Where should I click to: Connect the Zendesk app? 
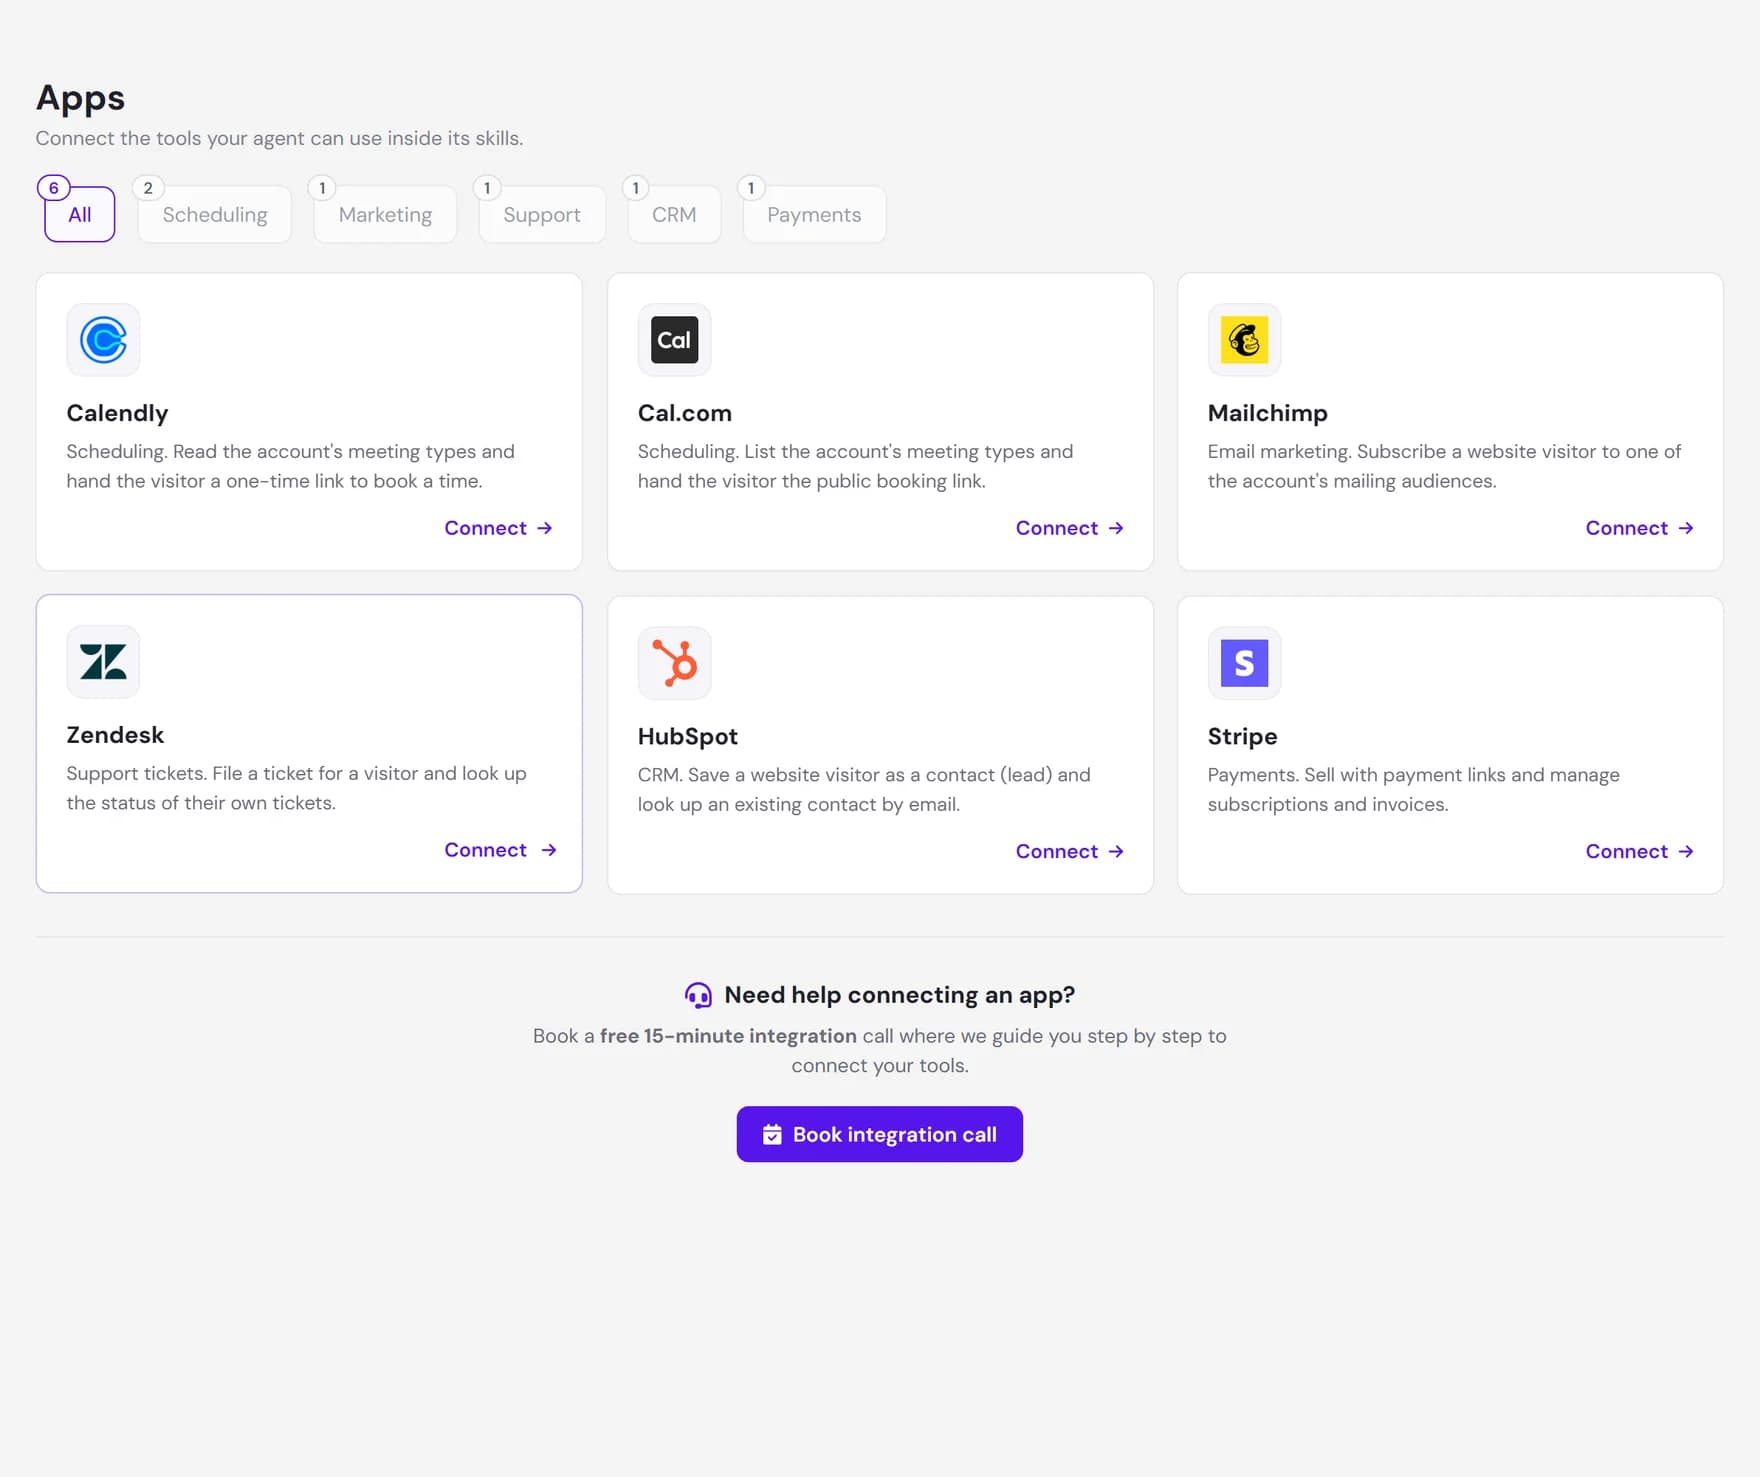click(500, 850)
